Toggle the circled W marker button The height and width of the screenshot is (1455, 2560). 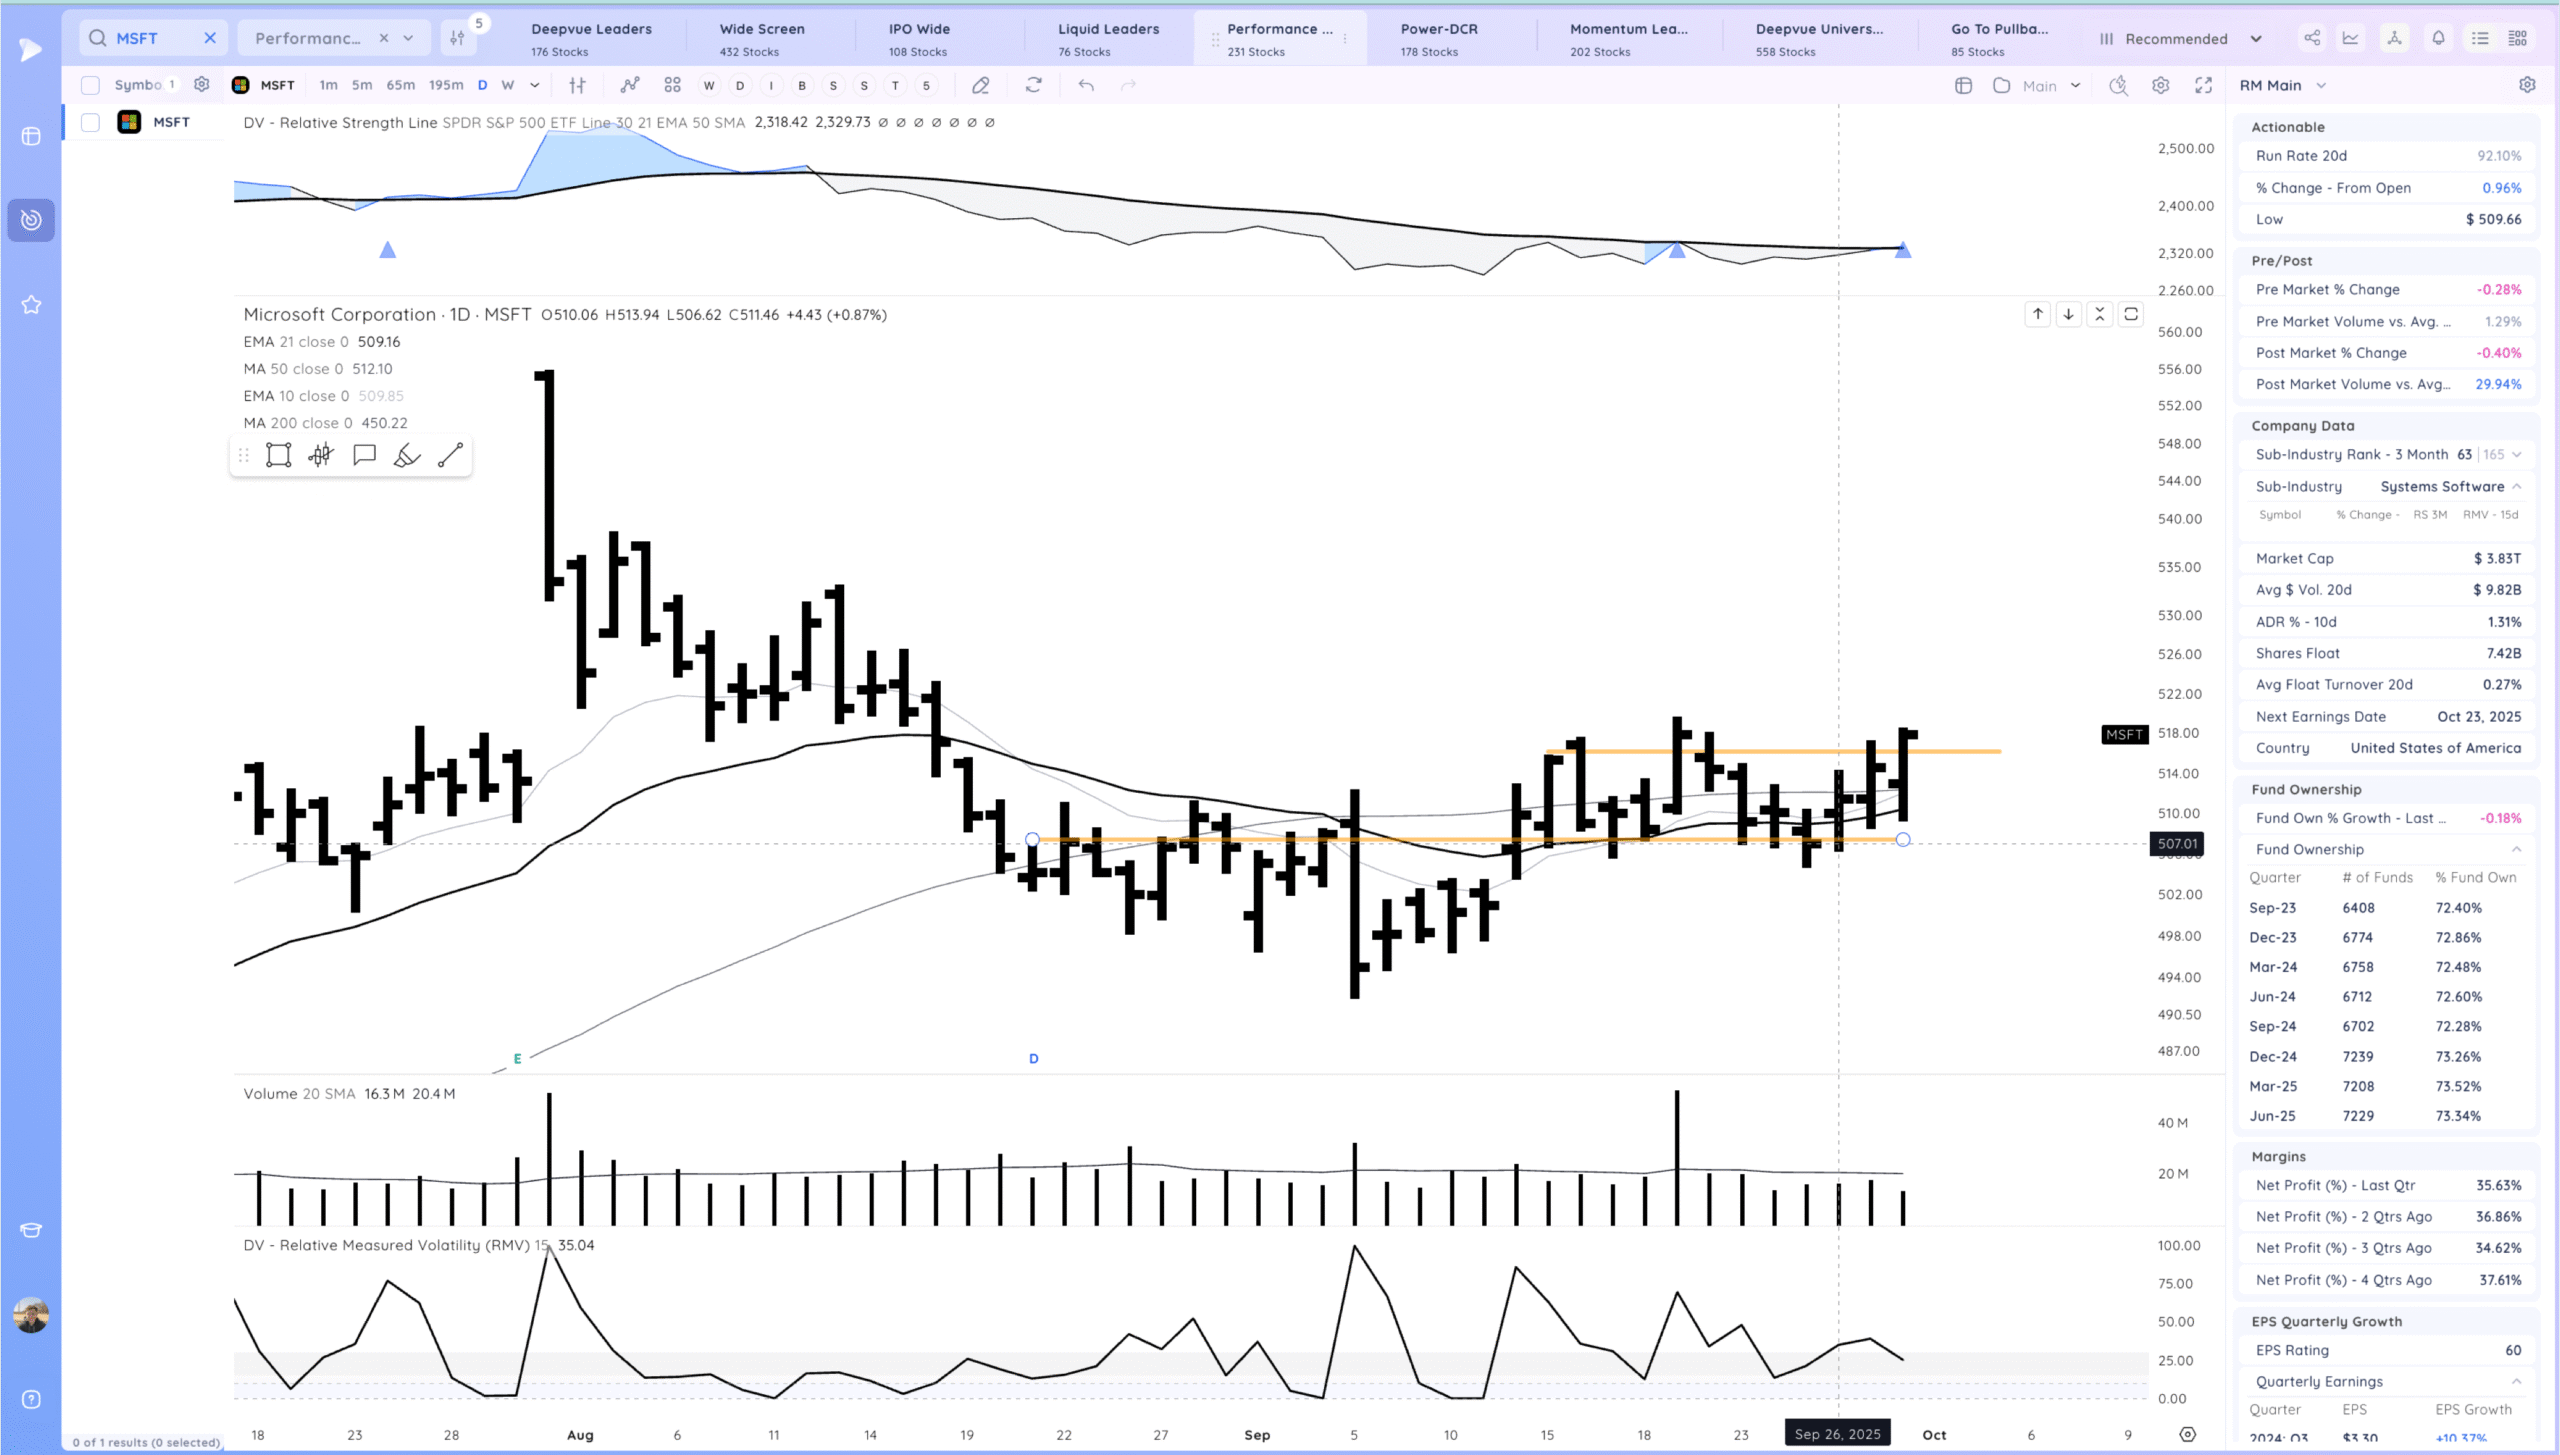click(x=709, y=86)
